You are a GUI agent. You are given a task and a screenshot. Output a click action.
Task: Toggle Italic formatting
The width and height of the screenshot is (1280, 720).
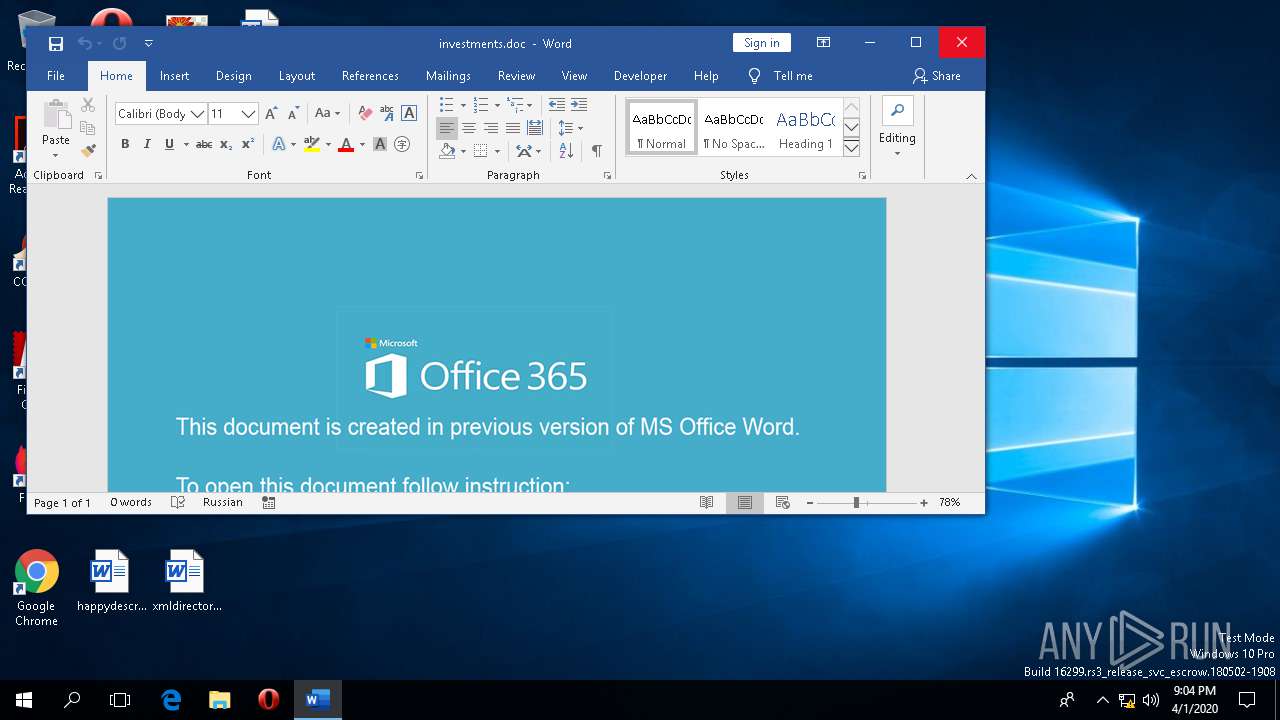click(147, 145)
